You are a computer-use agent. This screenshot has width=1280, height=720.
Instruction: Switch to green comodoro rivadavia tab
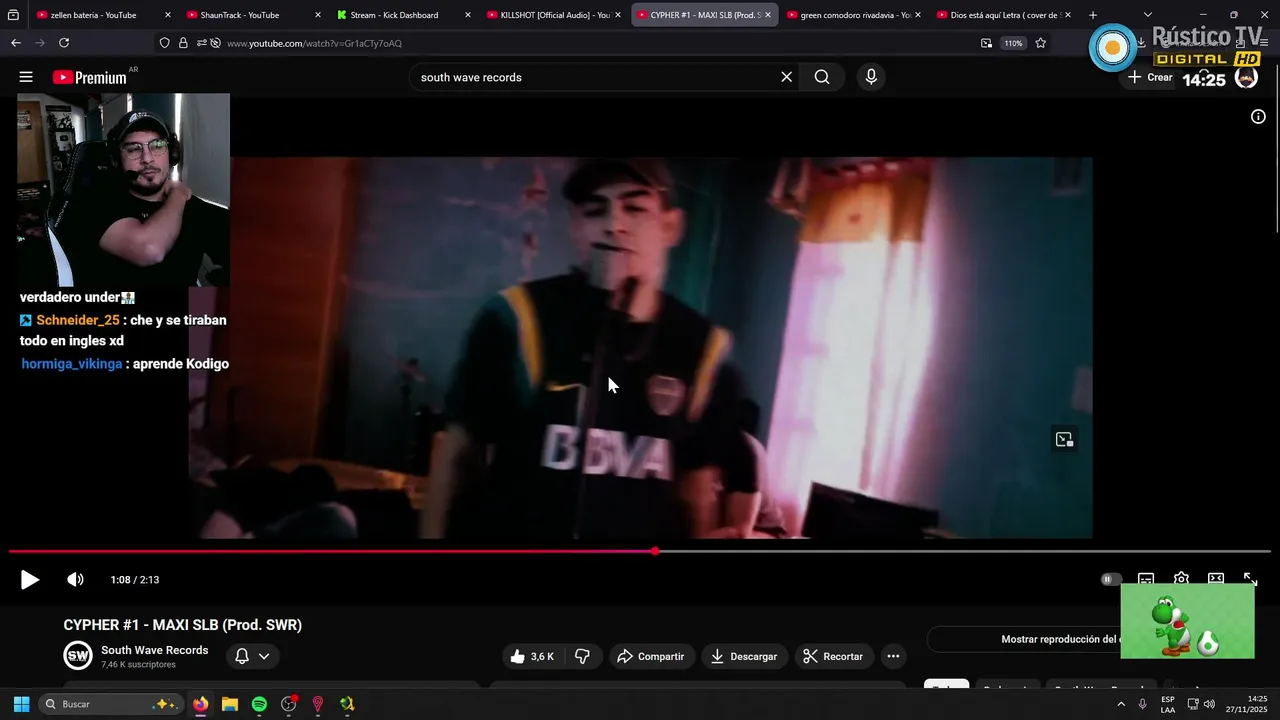pos(854,15)
